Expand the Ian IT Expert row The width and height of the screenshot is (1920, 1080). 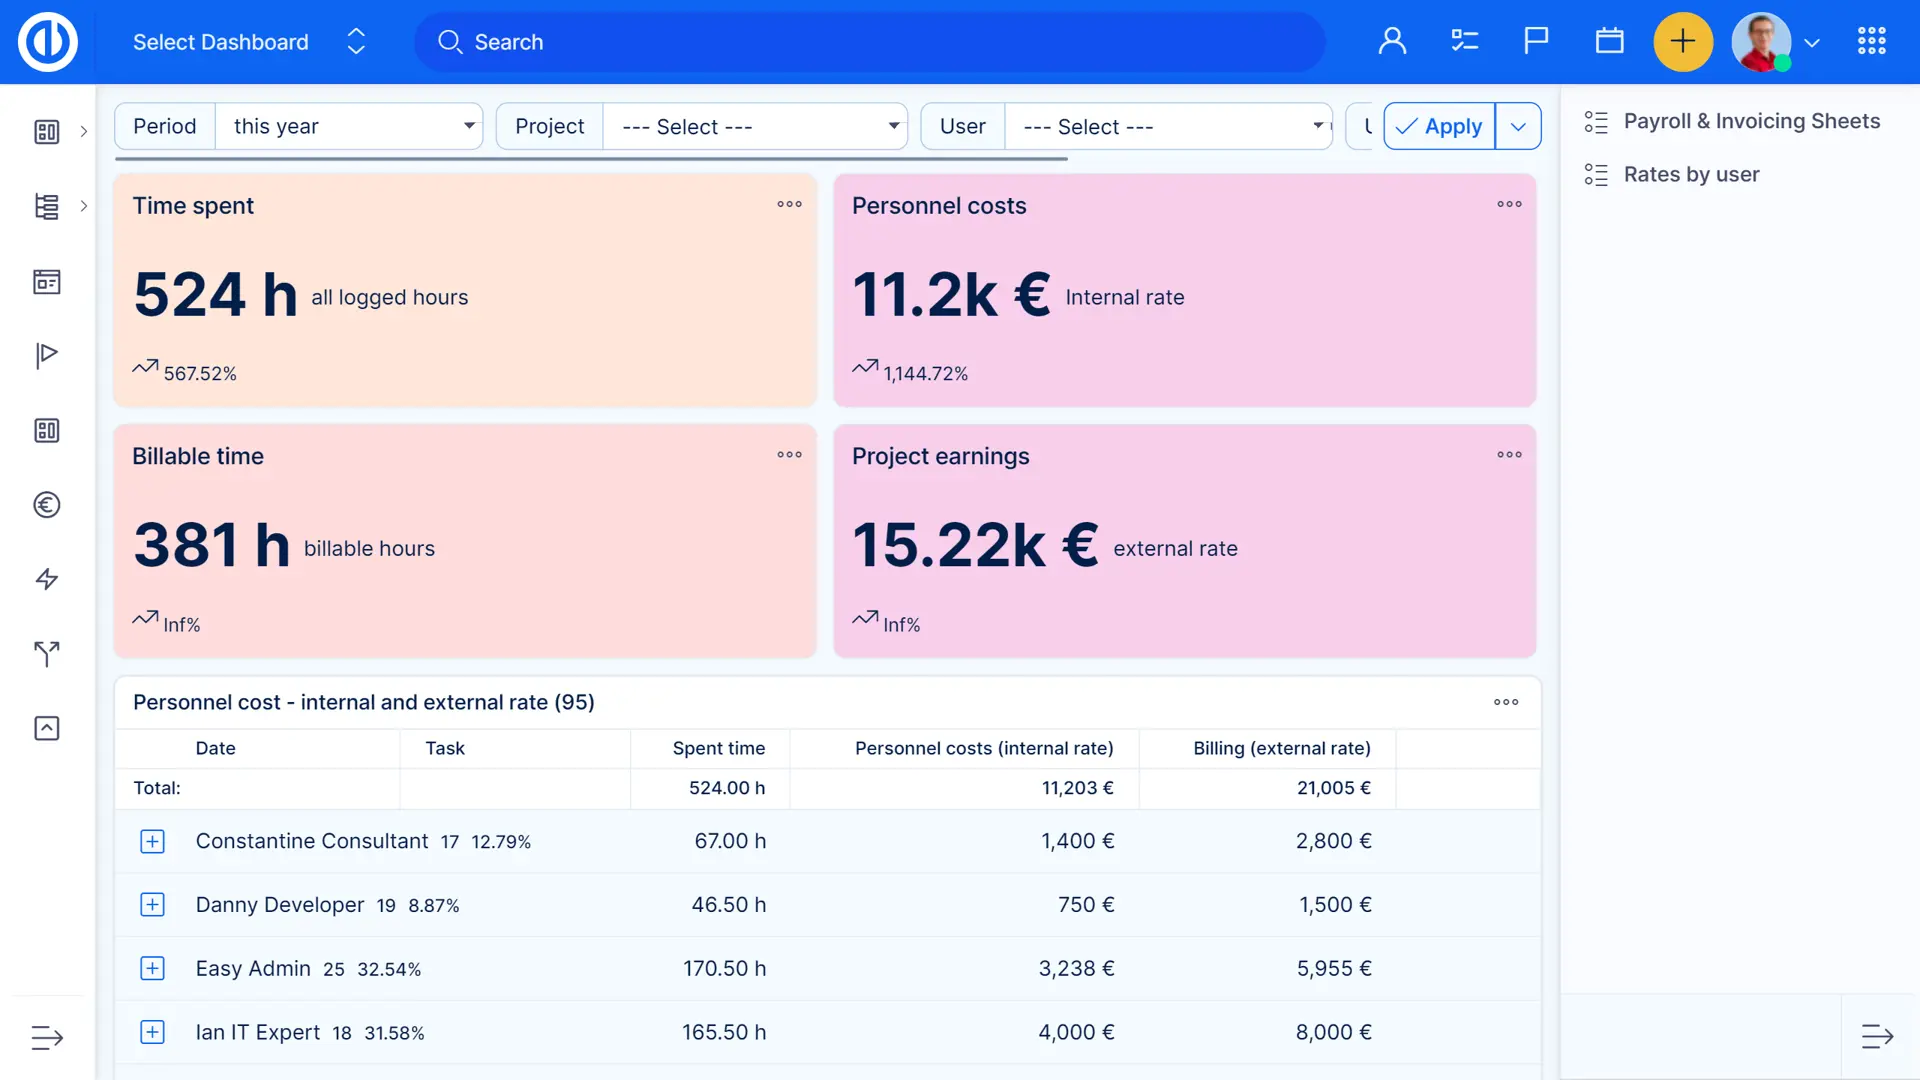coord(152,1032)
